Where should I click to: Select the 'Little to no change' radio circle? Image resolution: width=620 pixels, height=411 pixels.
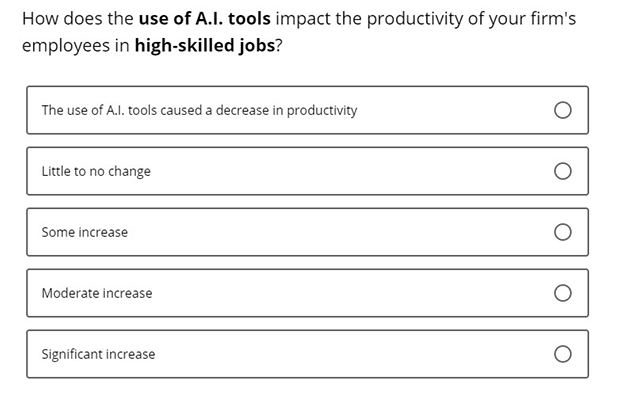click(562, 171)
